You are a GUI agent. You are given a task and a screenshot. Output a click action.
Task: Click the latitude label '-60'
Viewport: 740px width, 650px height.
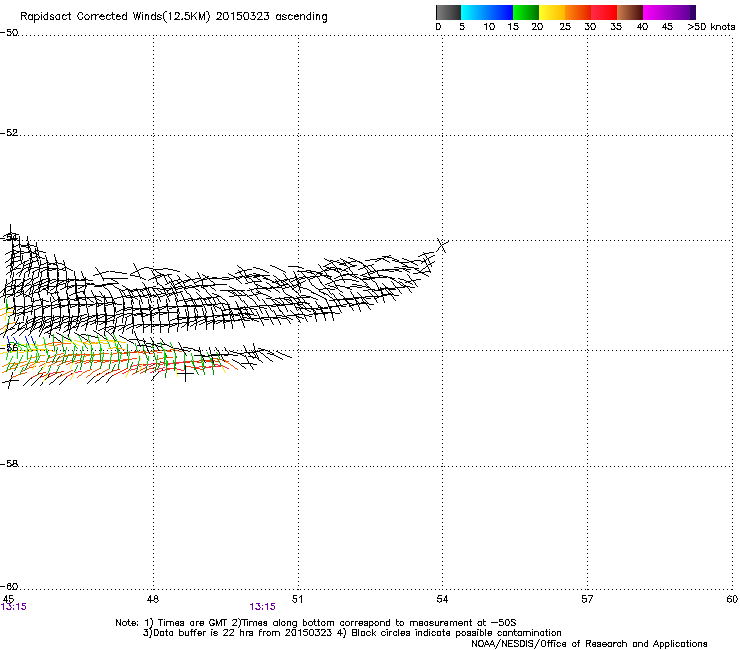(9, 587)
